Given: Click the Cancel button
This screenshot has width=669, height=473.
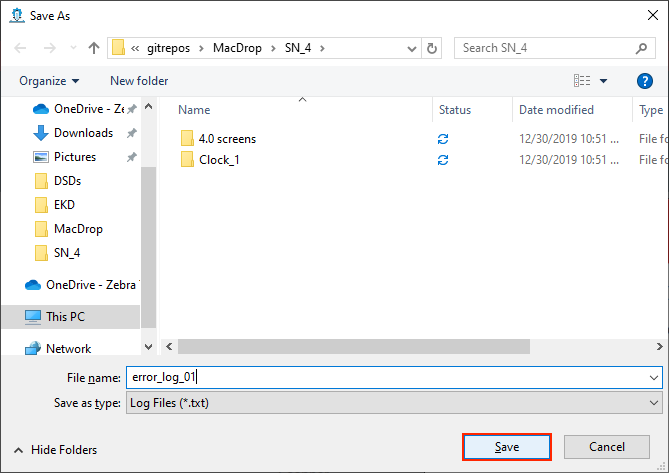Looking at the screenshot, I should pyautogui.click(x=606, y=447).
